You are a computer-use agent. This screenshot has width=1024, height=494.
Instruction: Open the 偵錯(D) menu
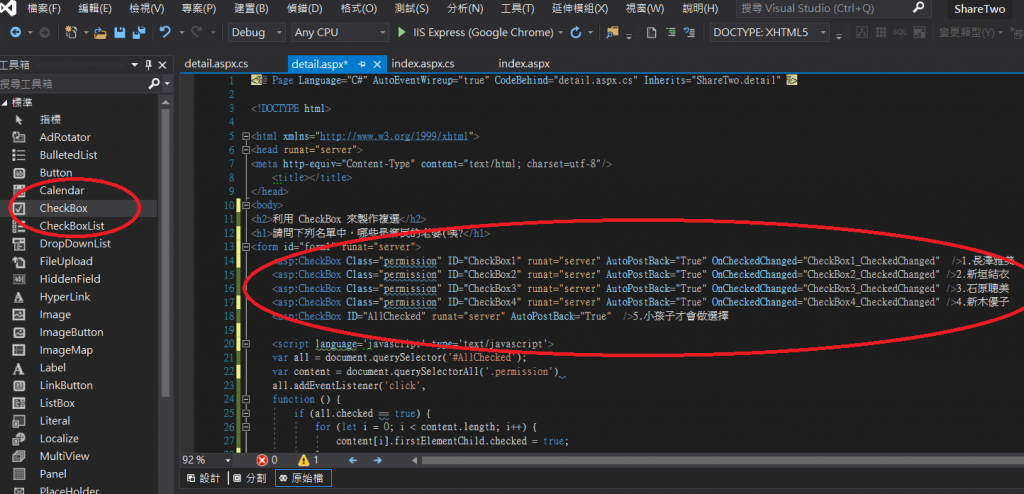304,8
